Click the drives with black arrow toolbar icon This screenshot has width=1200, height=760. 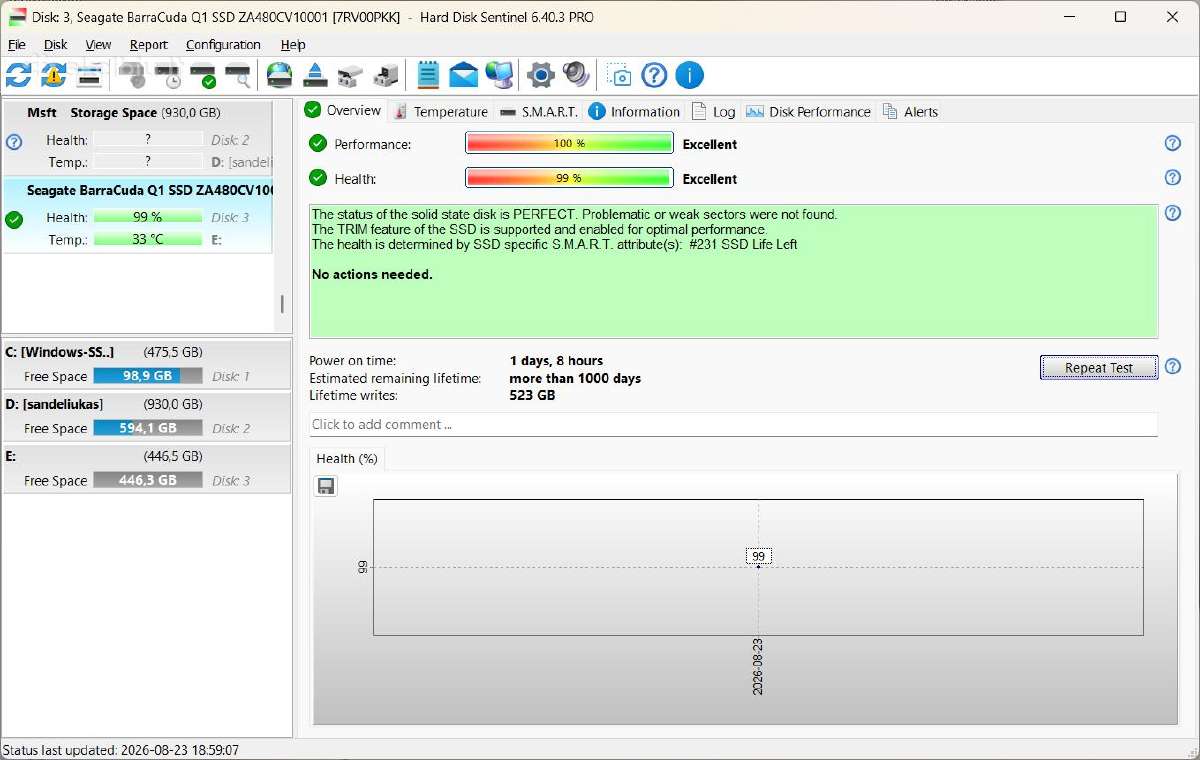[x=385, y=75]
